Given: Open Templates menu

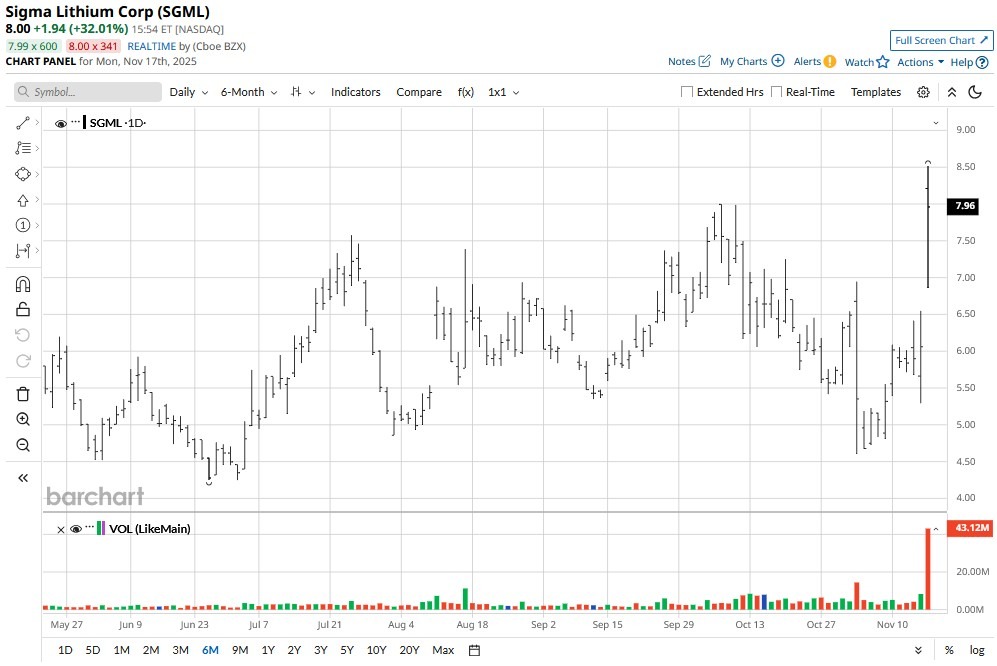Looking at the screenshot, I should (876, 92).
